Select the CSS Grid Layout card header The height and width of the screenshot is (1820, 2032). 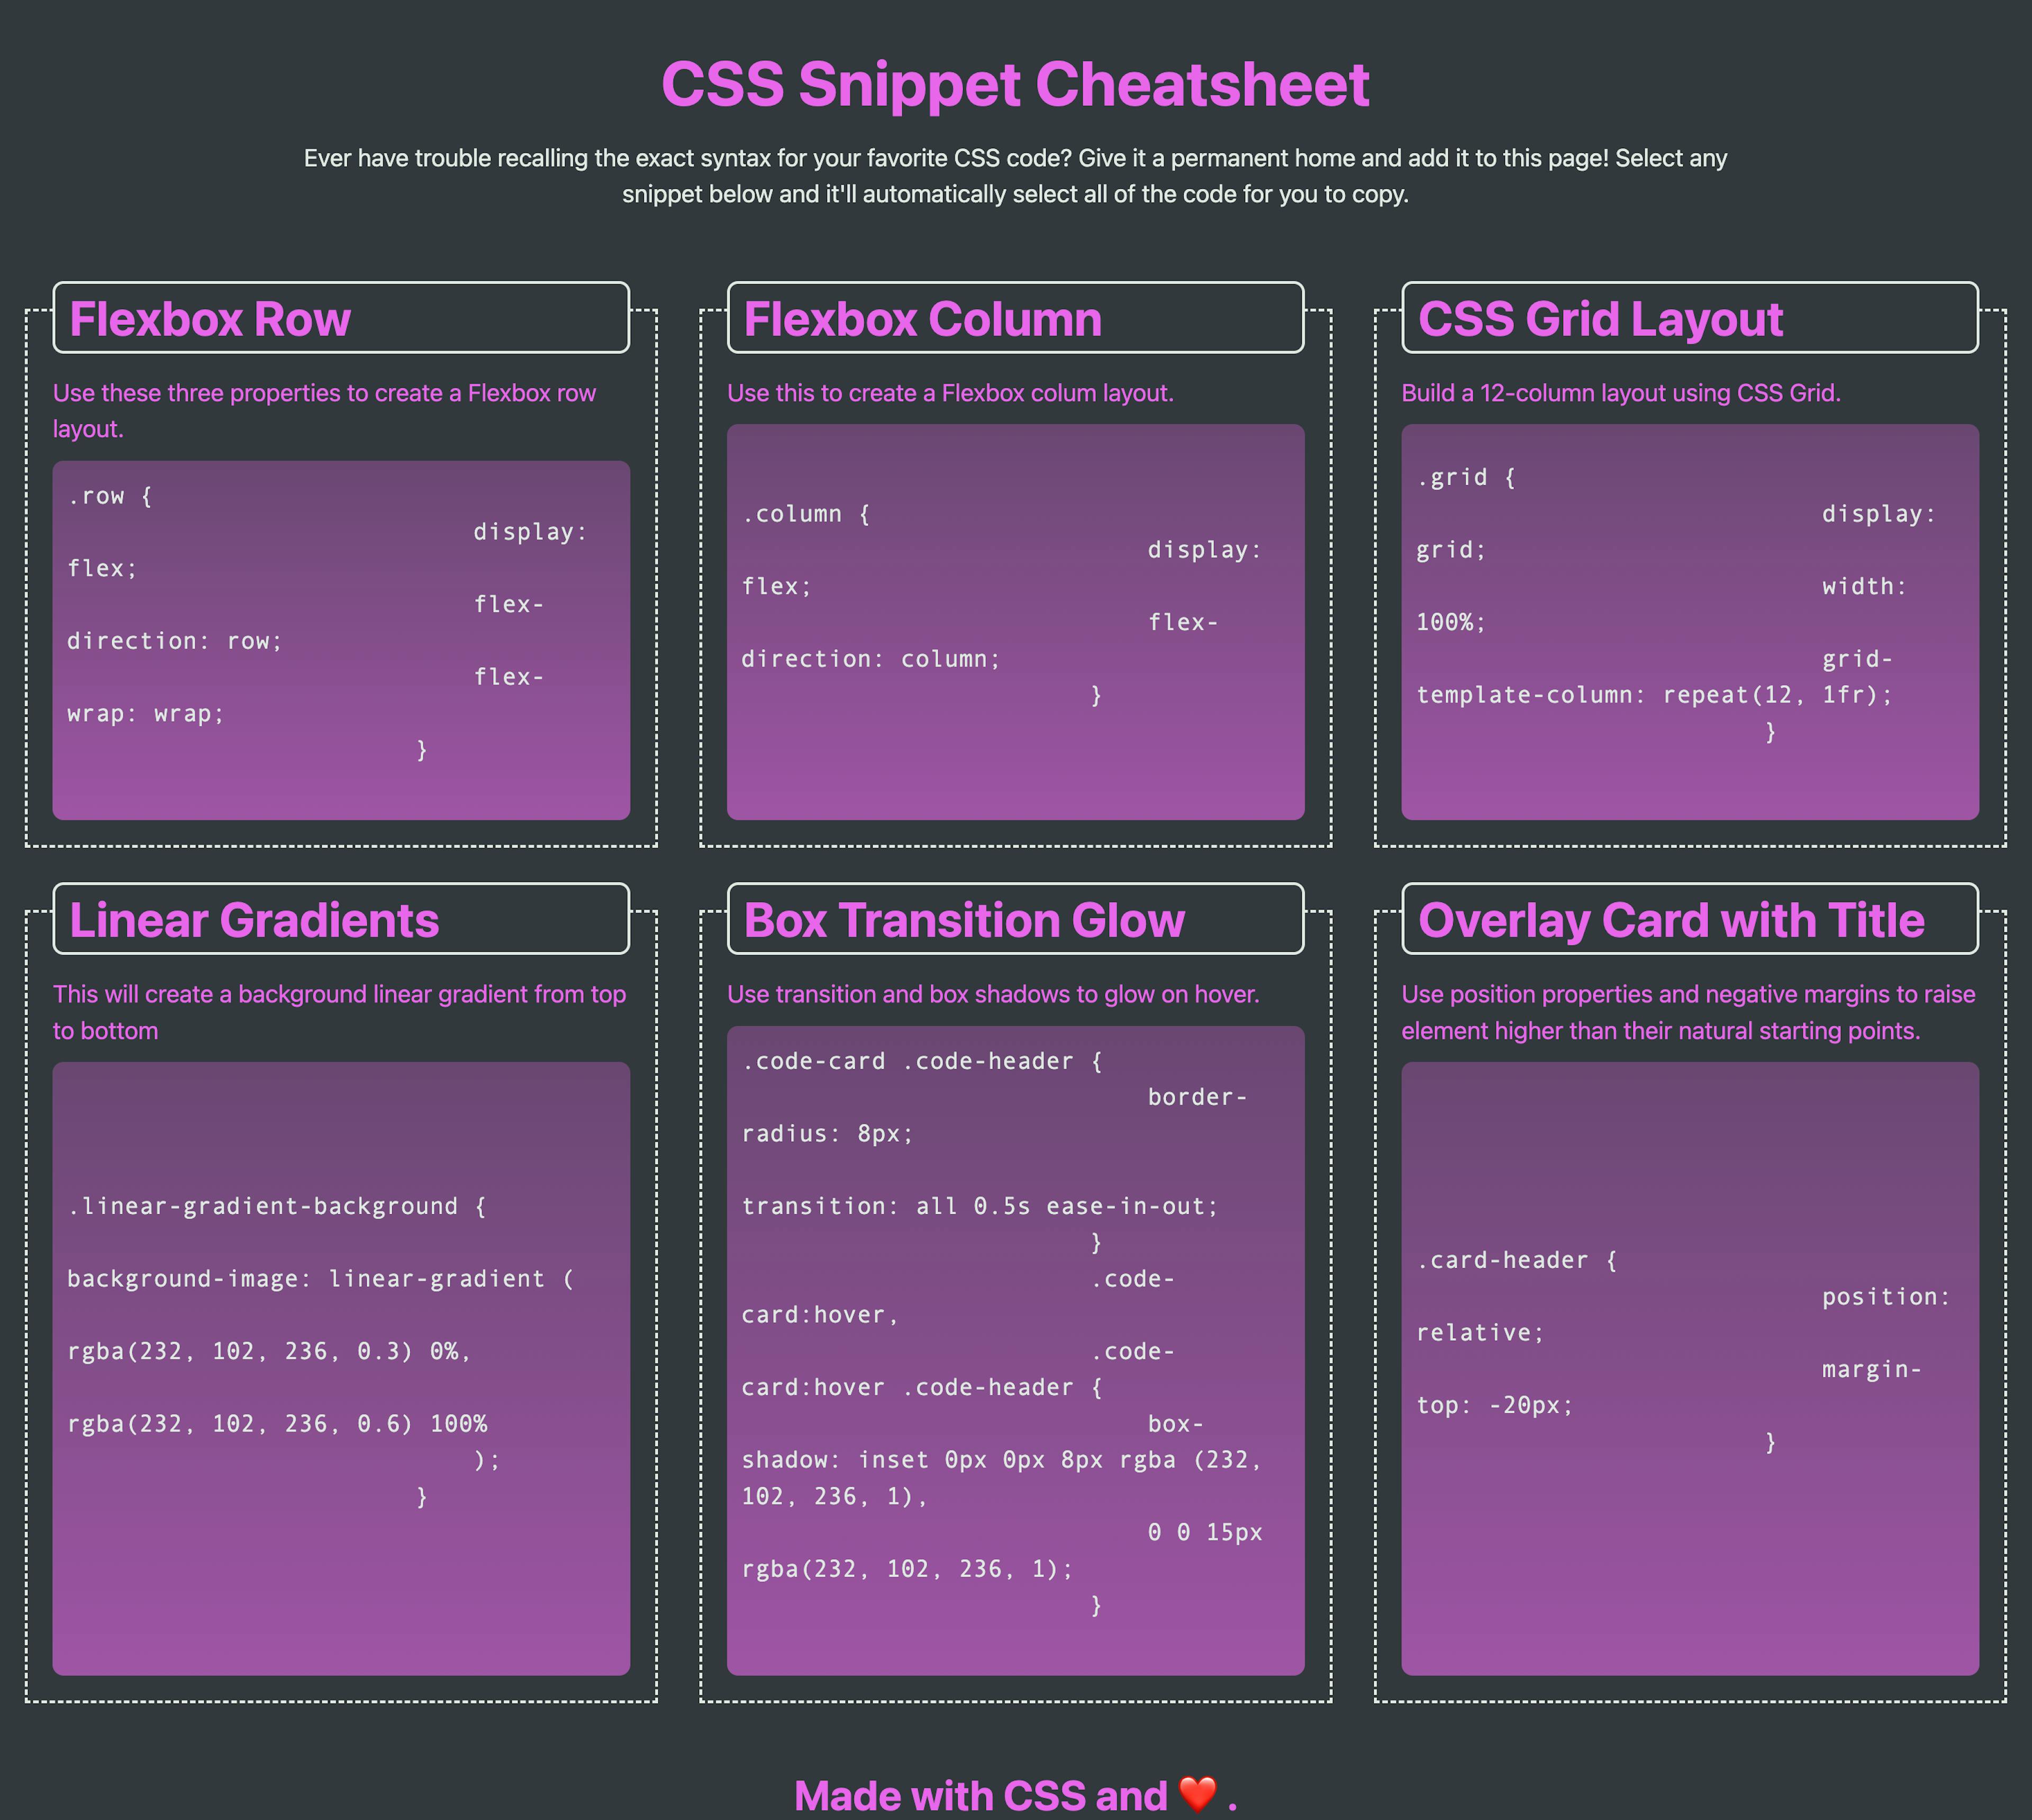click(1690, 318)
